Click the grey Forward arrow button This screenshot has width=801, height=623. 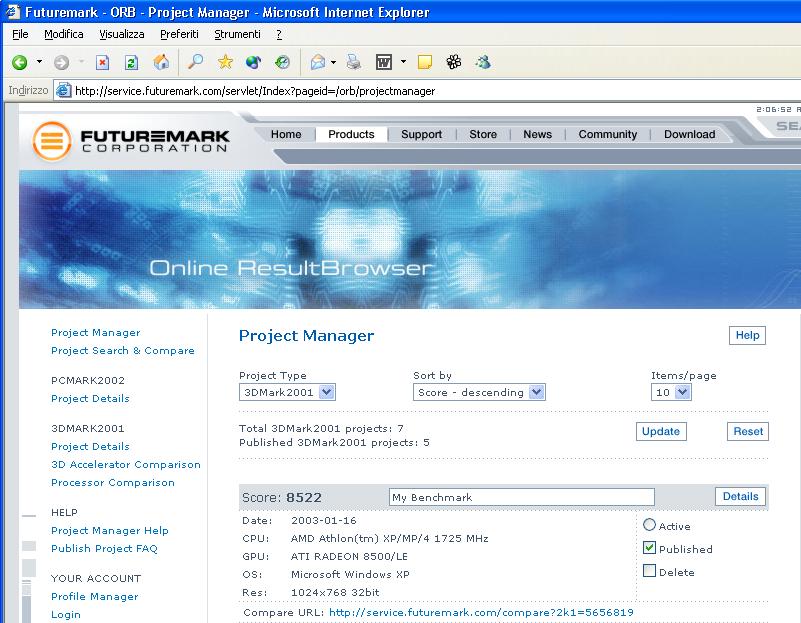(x=61, y=62)
